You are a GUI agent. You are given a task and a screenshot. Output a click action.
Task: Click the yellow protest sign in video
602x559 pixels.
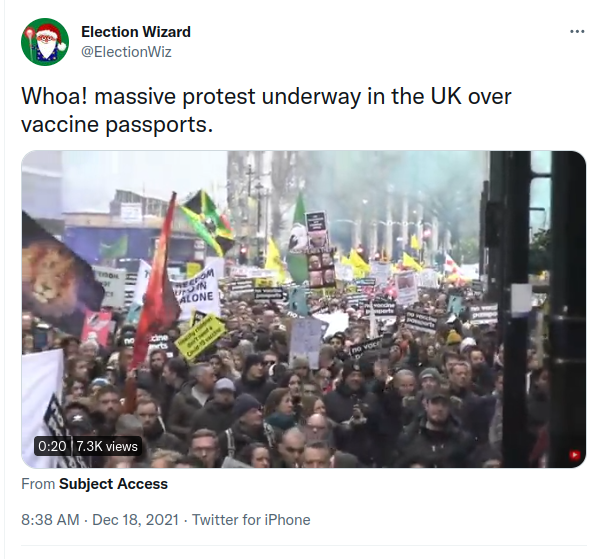tap(200, 337)
